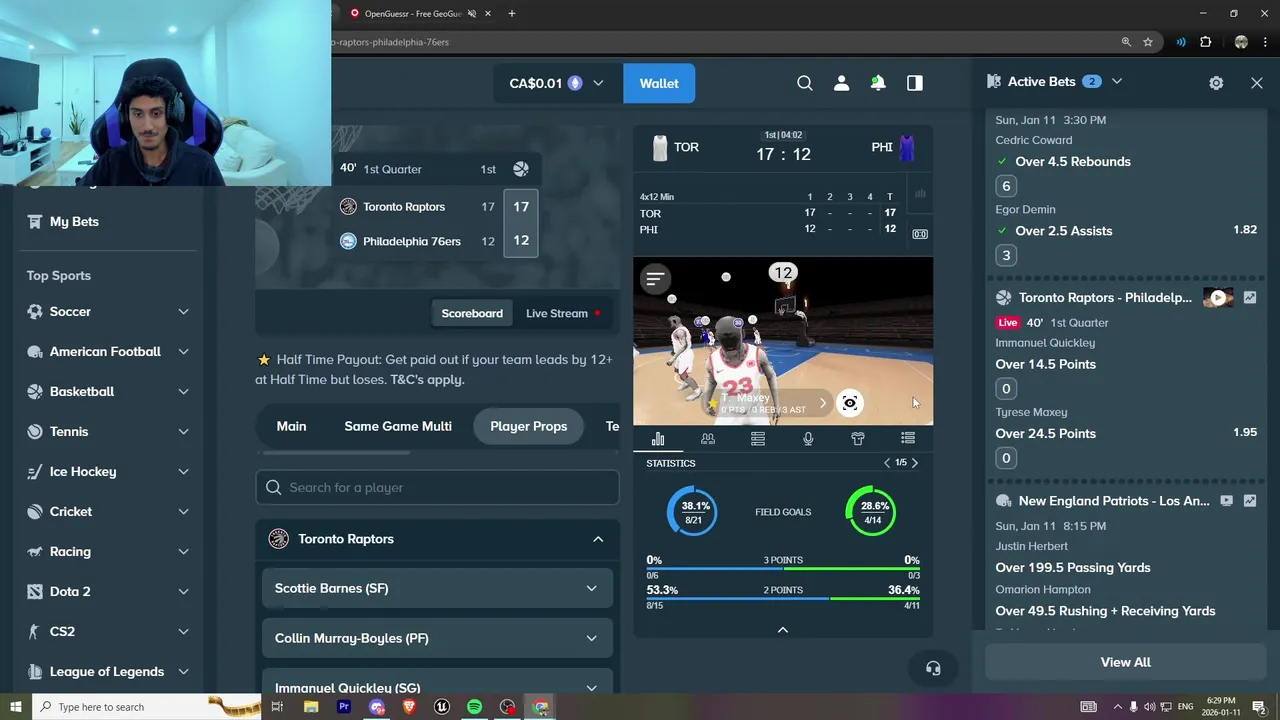Open Active Bets settings gear
This screenshot has width=1280, height=720.
click(x=1216, y=83)
